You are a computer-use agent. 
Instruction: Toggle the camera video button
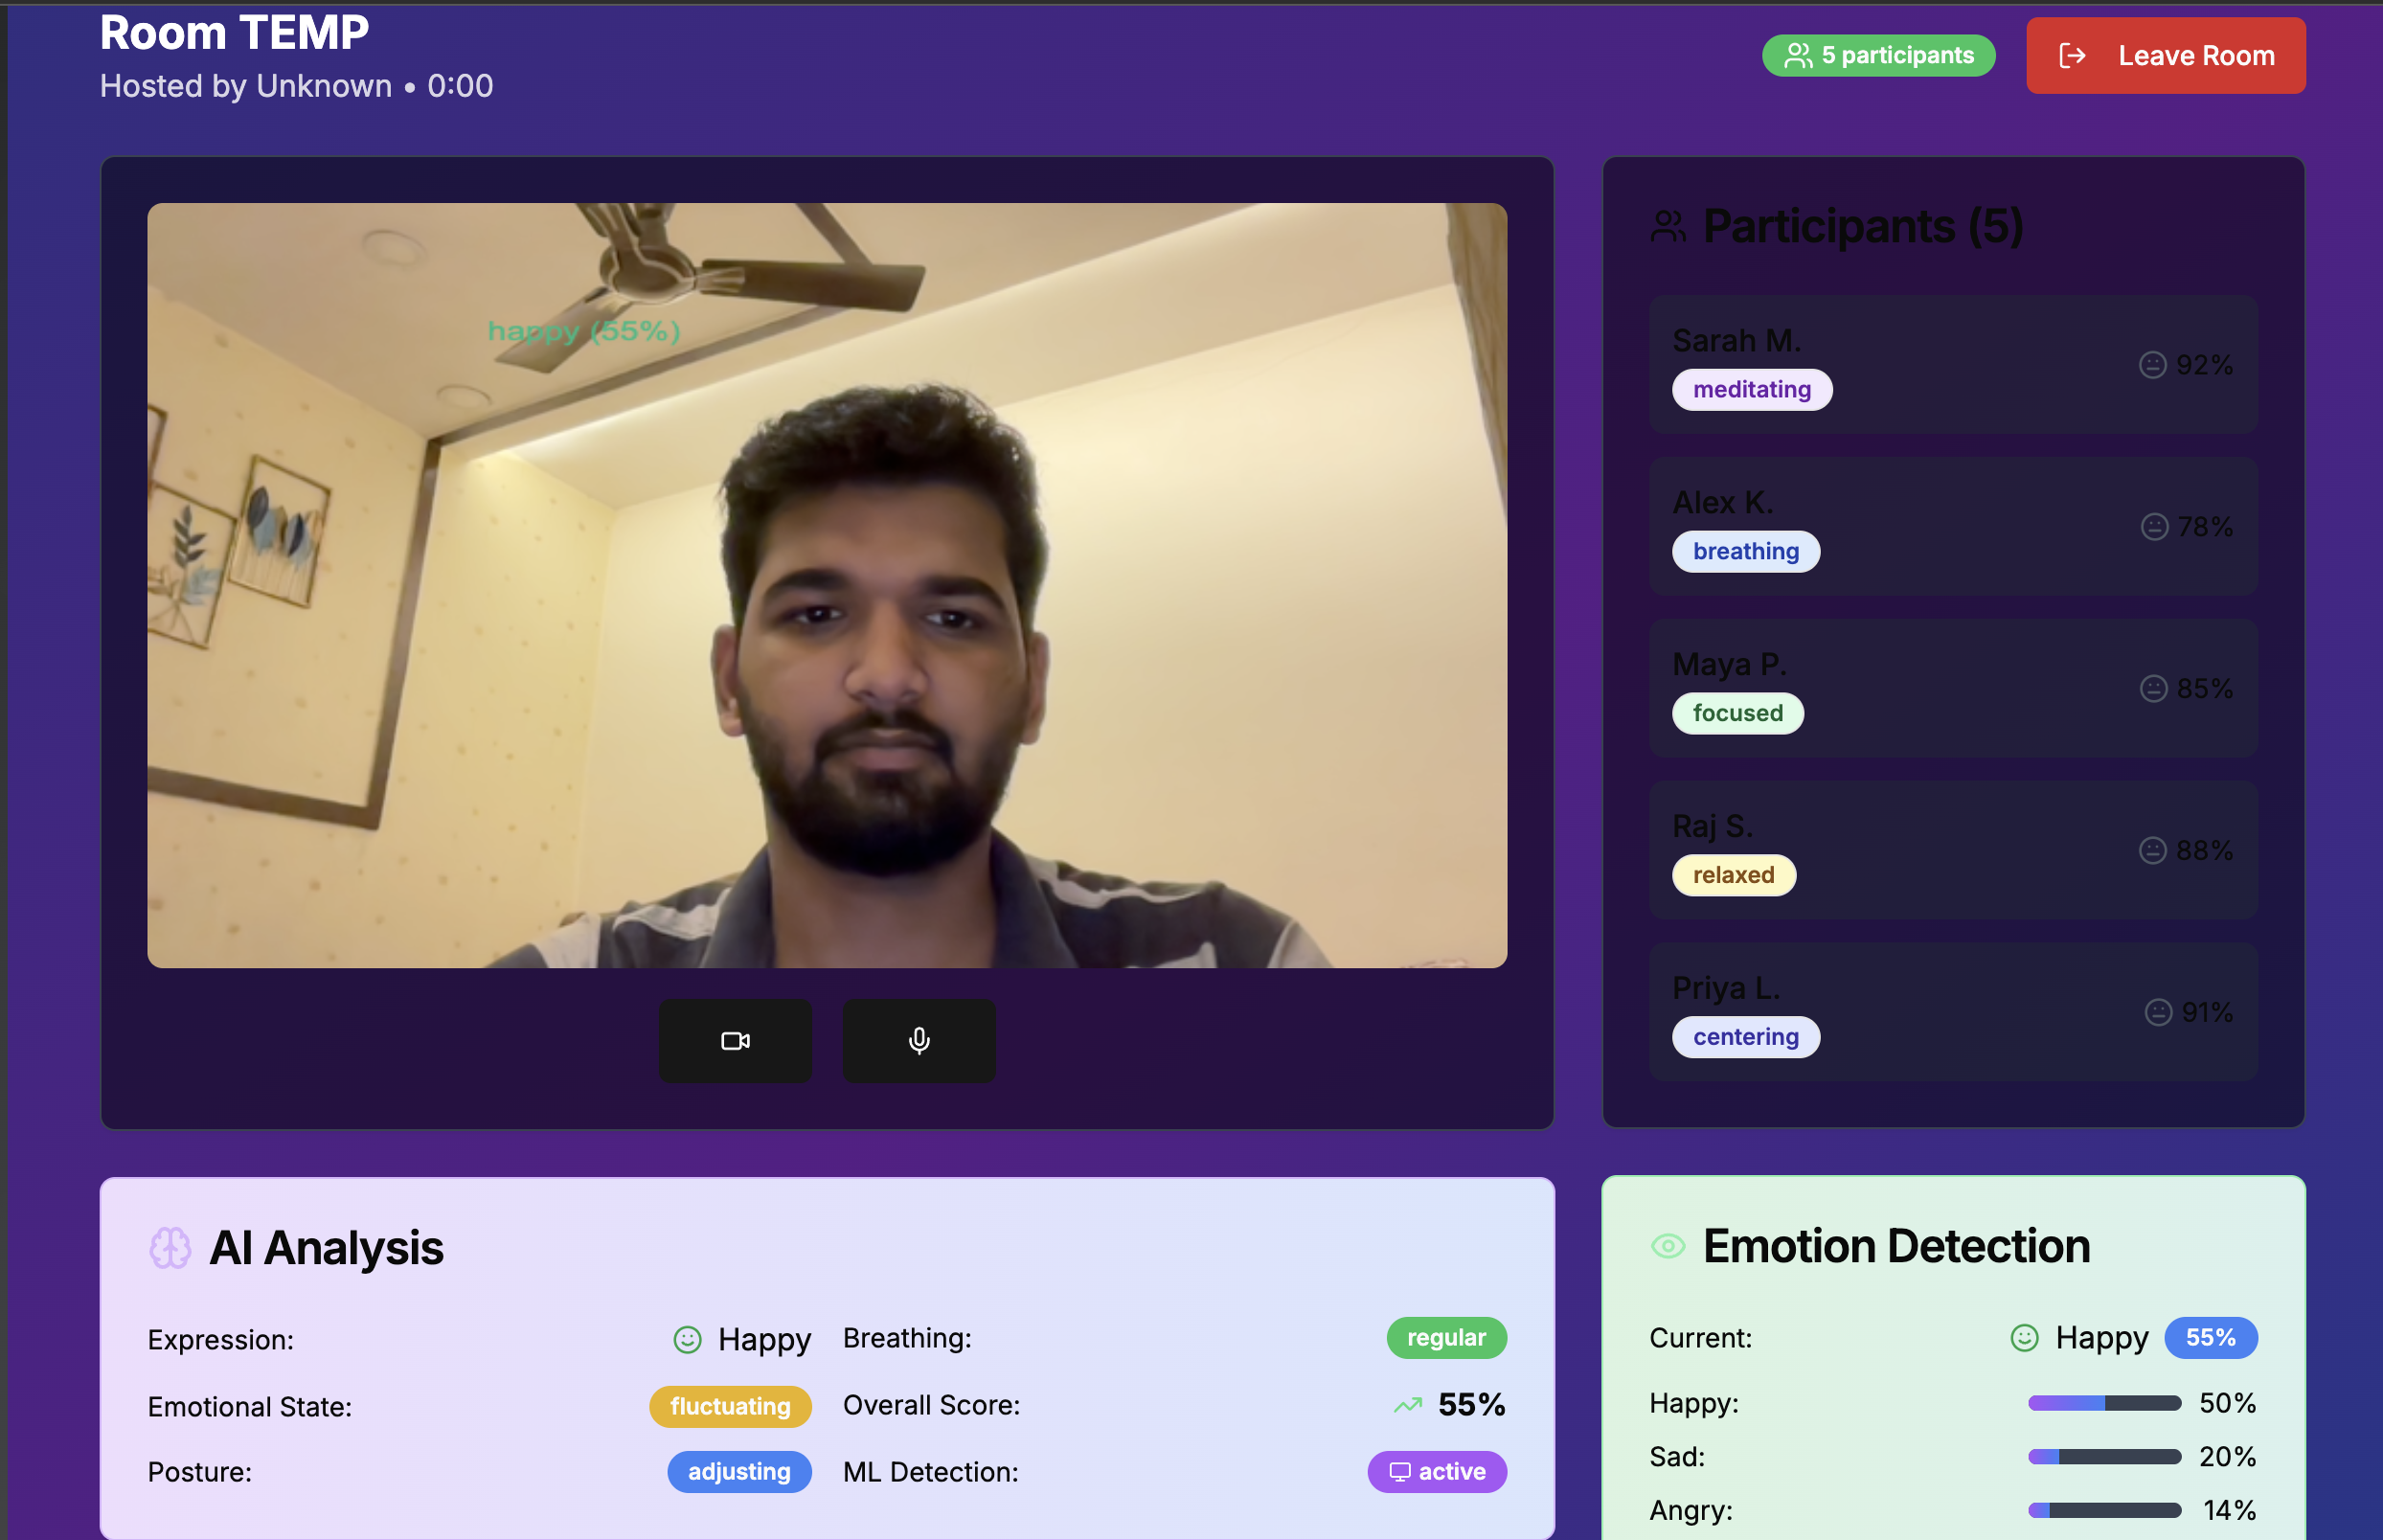pyautogui.click(x=735, y=1041)
